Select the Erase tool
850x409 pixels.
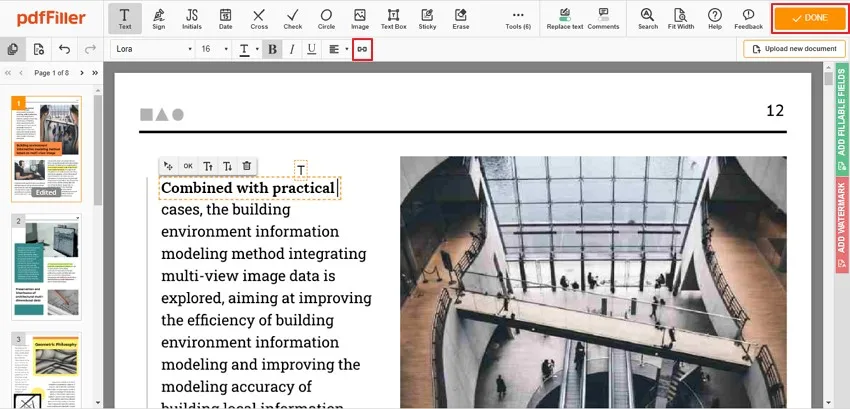pyautogui.click(x=461, y=18)
